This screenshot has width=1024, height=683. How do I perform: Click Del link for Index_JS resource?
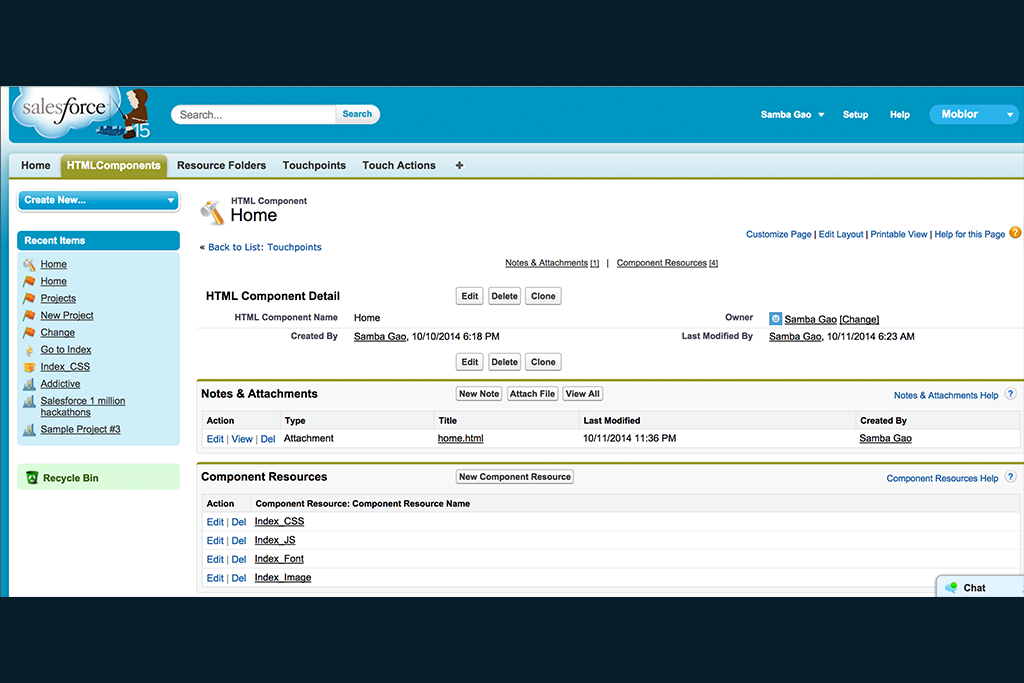pos(238,541)
